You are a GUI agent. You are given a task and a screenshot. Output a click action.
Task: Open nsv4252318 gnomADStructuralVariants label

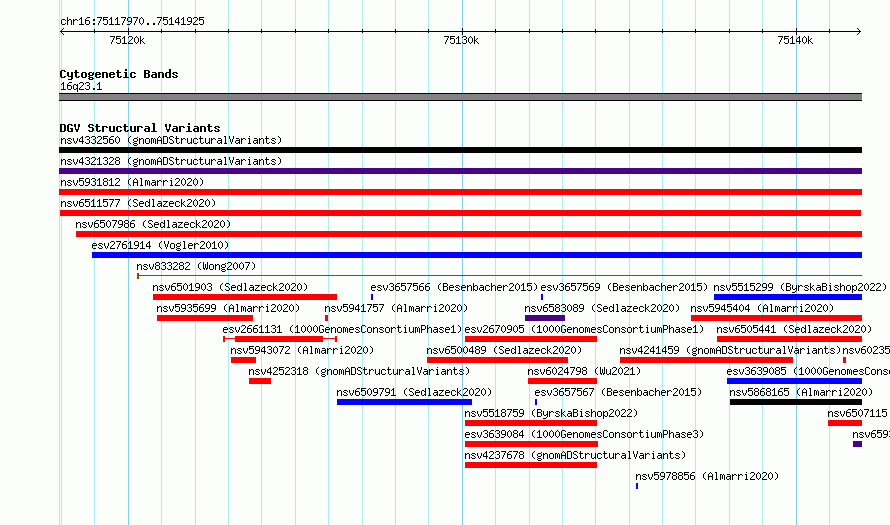click(359, 371)
